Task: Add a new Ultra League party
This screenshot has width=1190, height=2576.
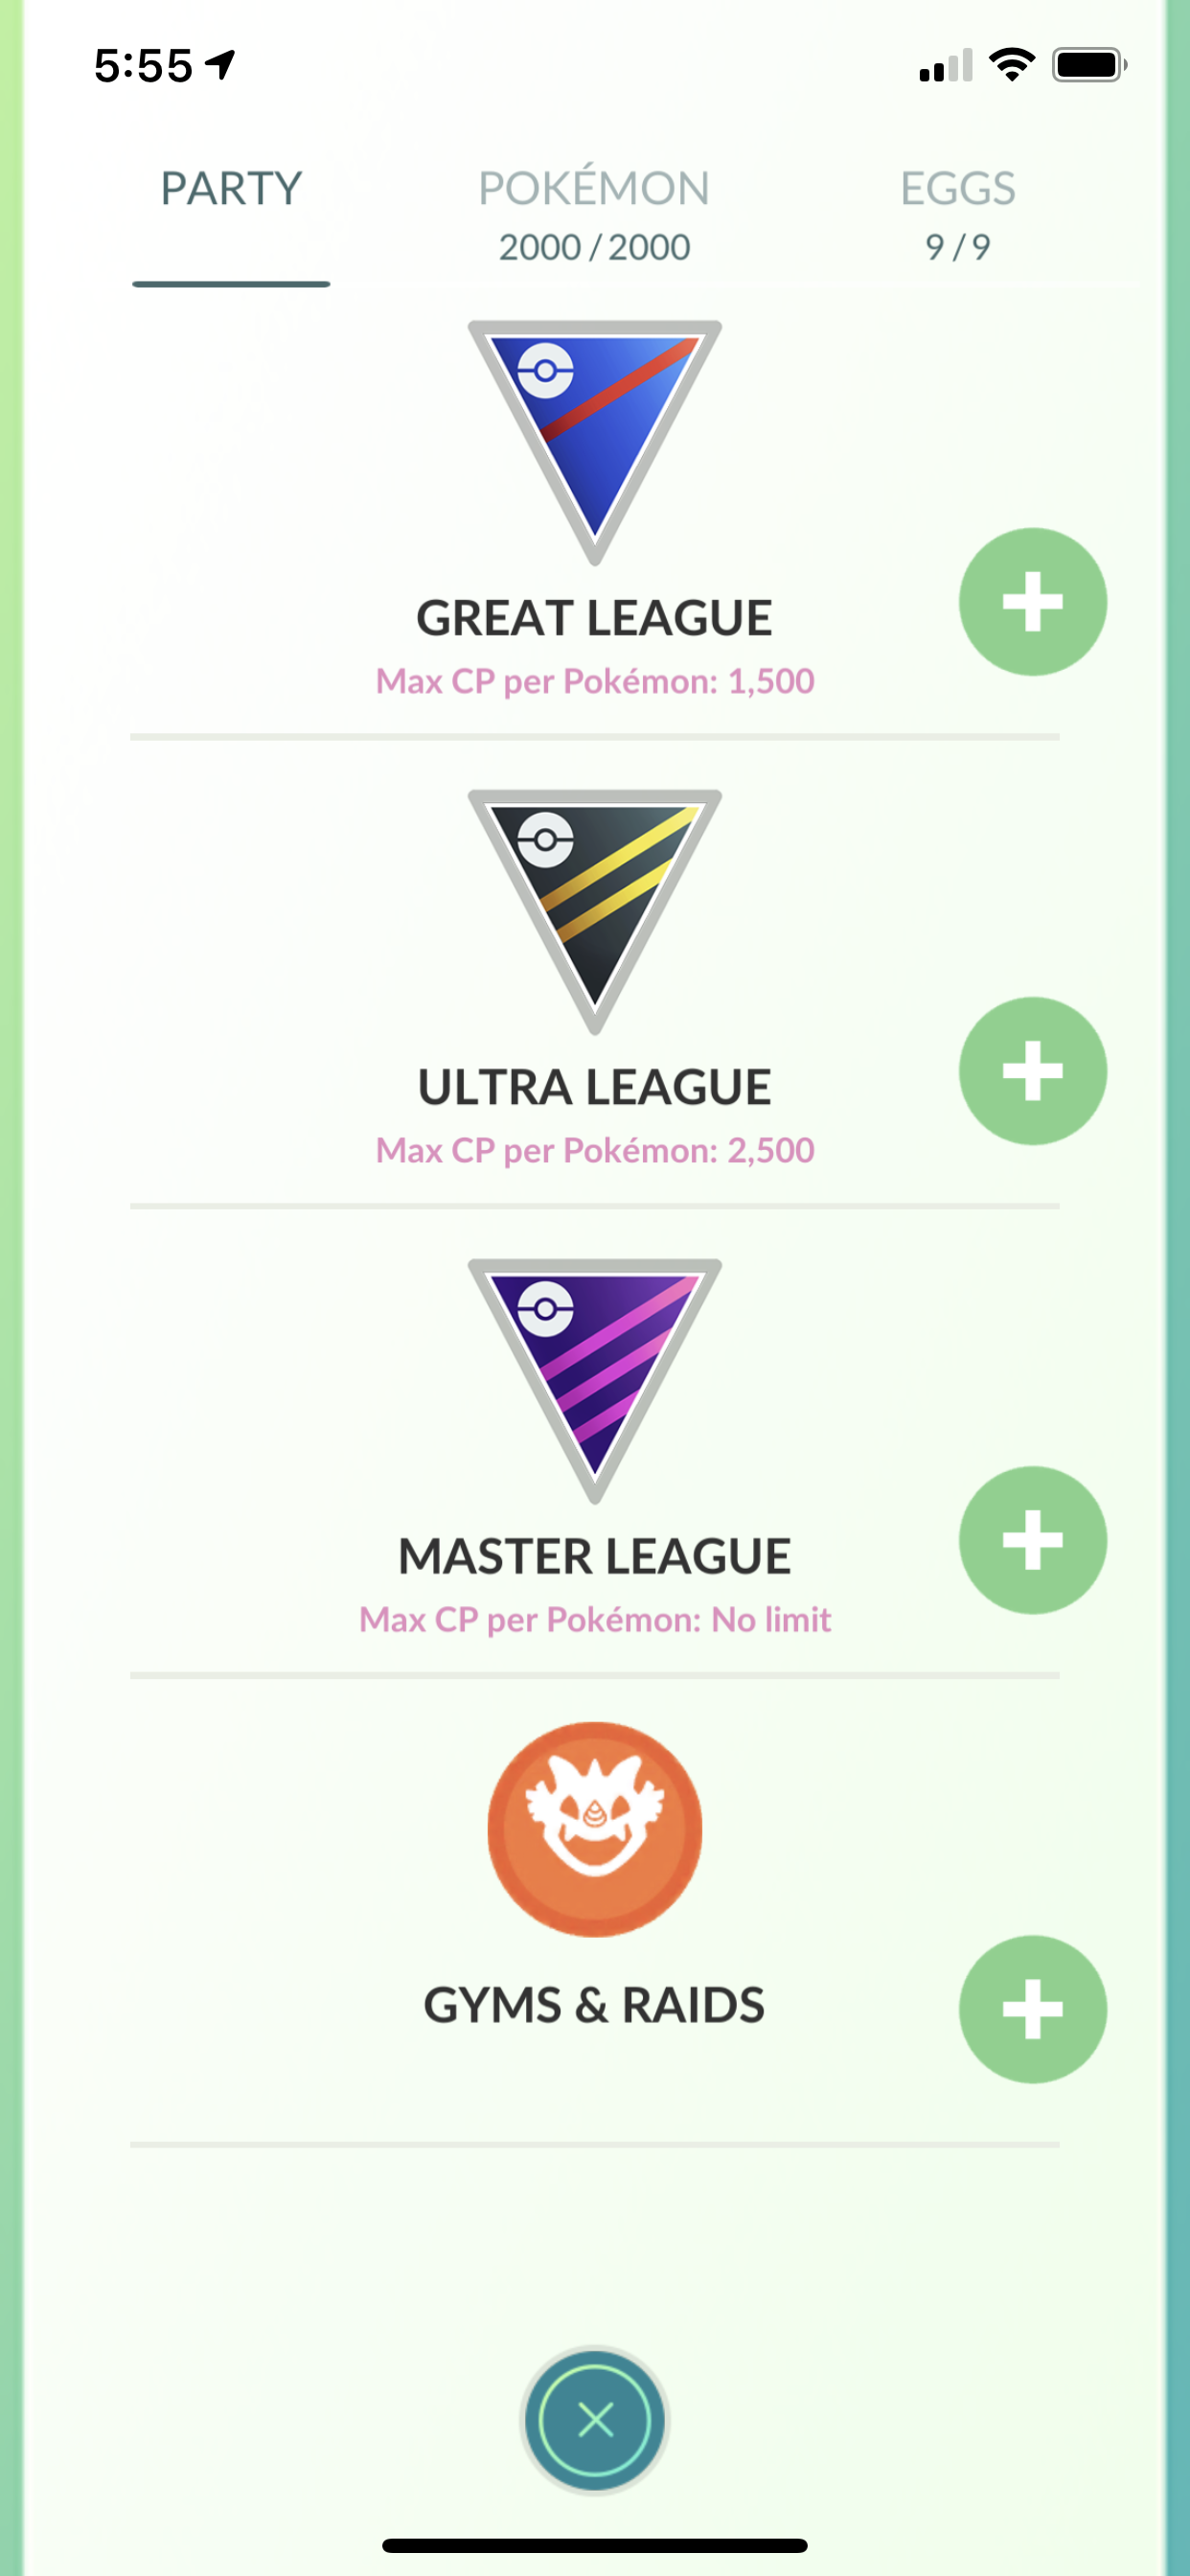Action: tap(1033, 1071)
